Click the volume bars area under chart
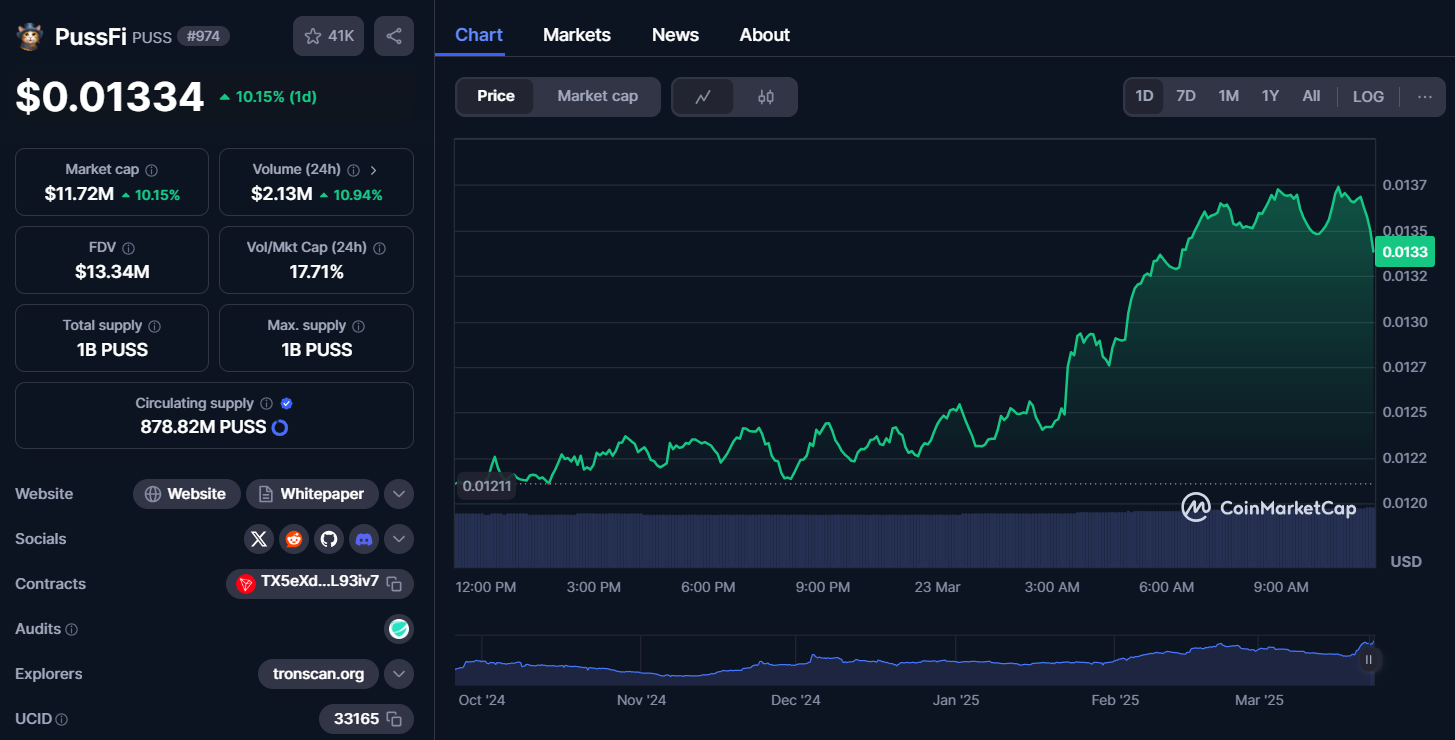The height and width of the screenshot is (740, 1455). point(914,540)
